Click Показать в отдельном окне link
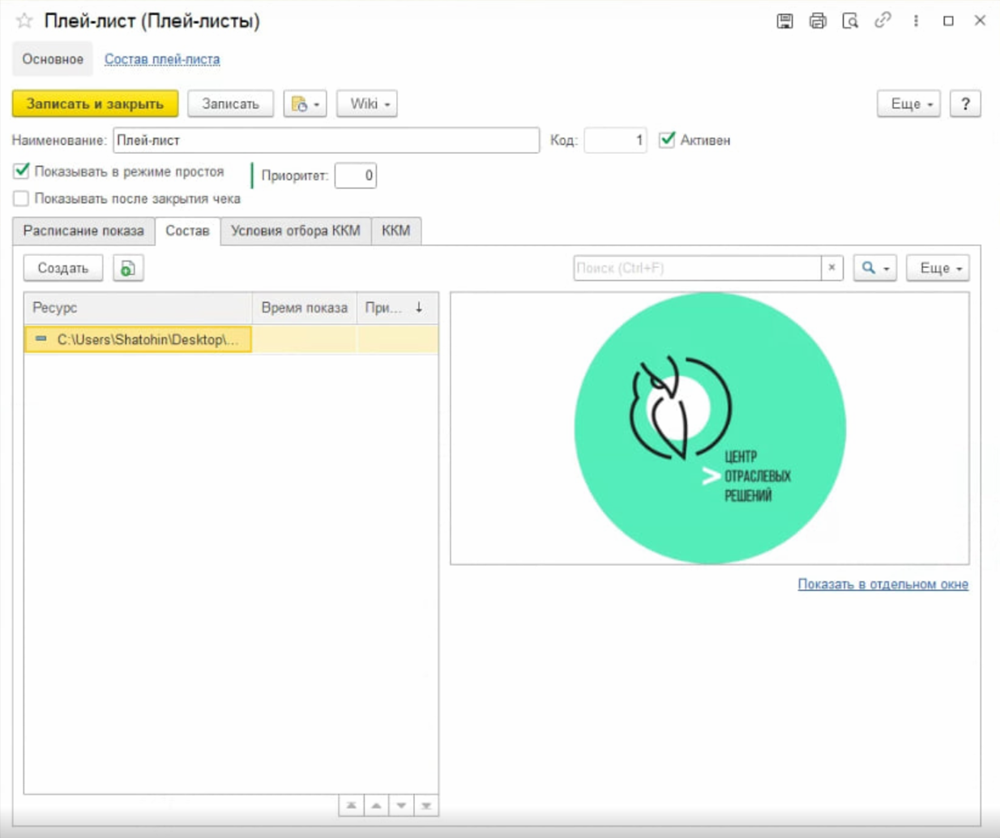Viewport: 1000px width, 838px height. tap(883, 584)
